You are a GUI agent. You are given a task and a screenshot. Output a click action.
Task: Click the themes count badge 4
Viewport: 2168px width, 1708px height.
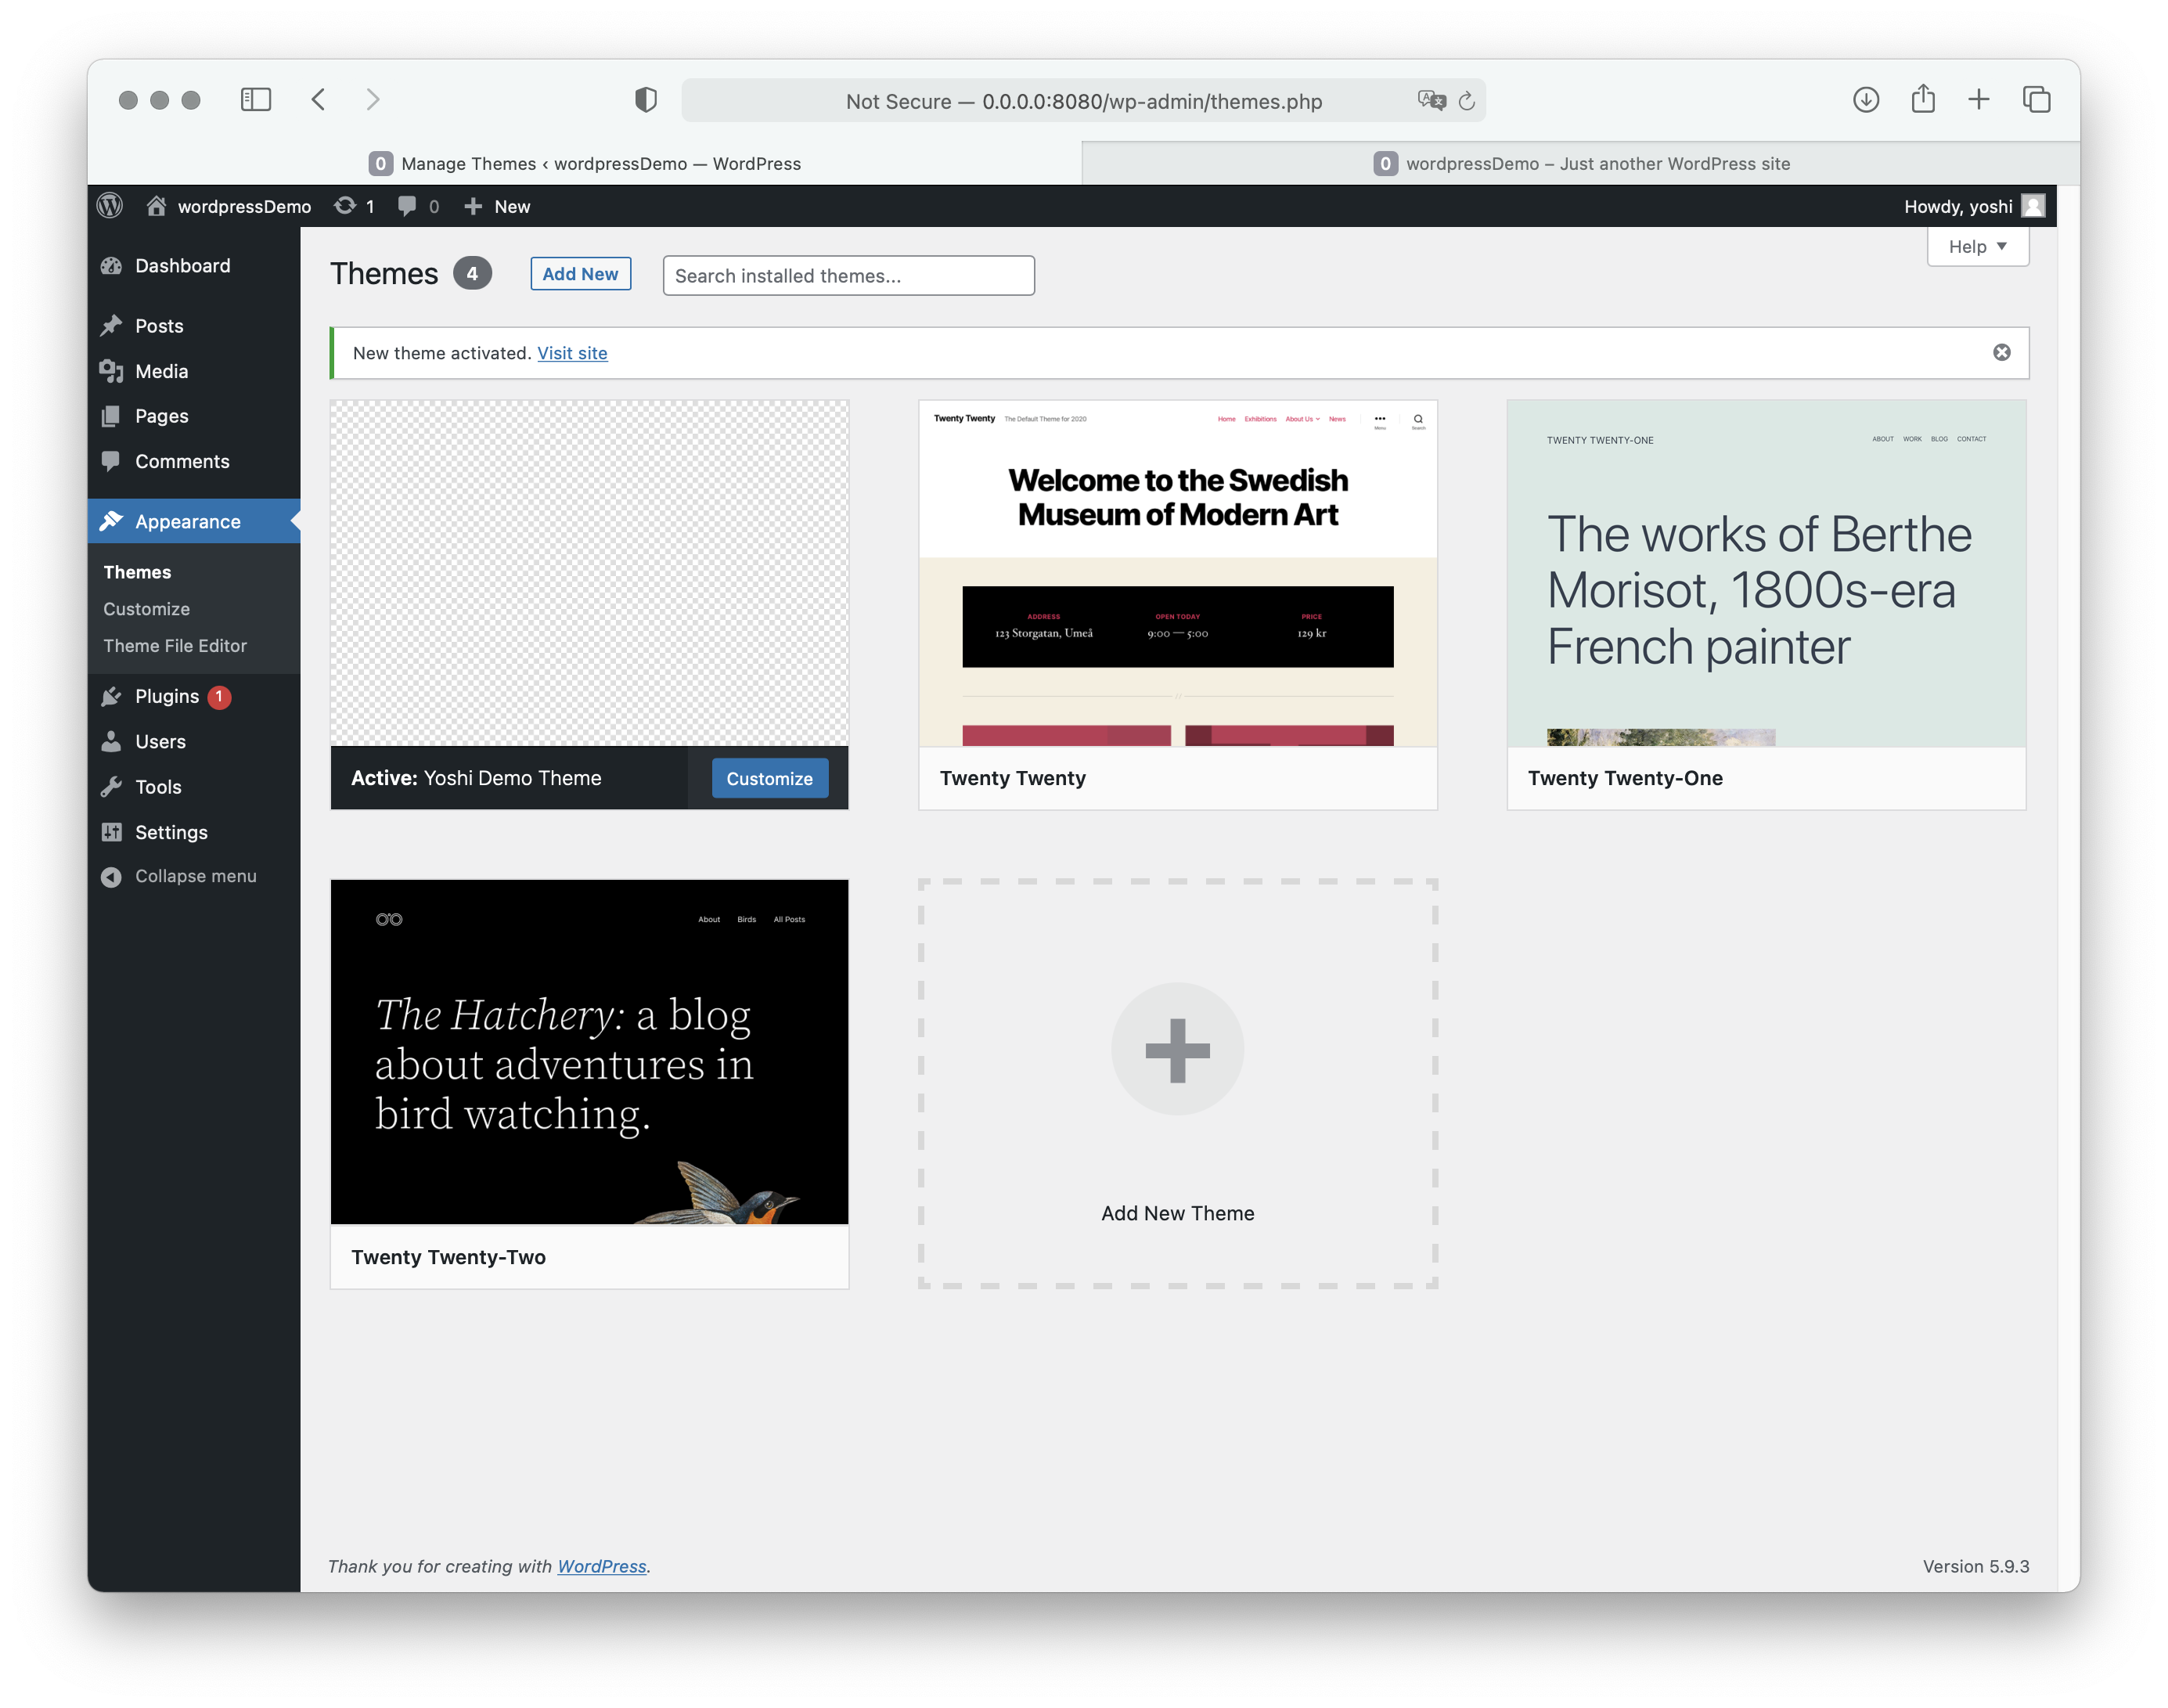coord(472,274)
